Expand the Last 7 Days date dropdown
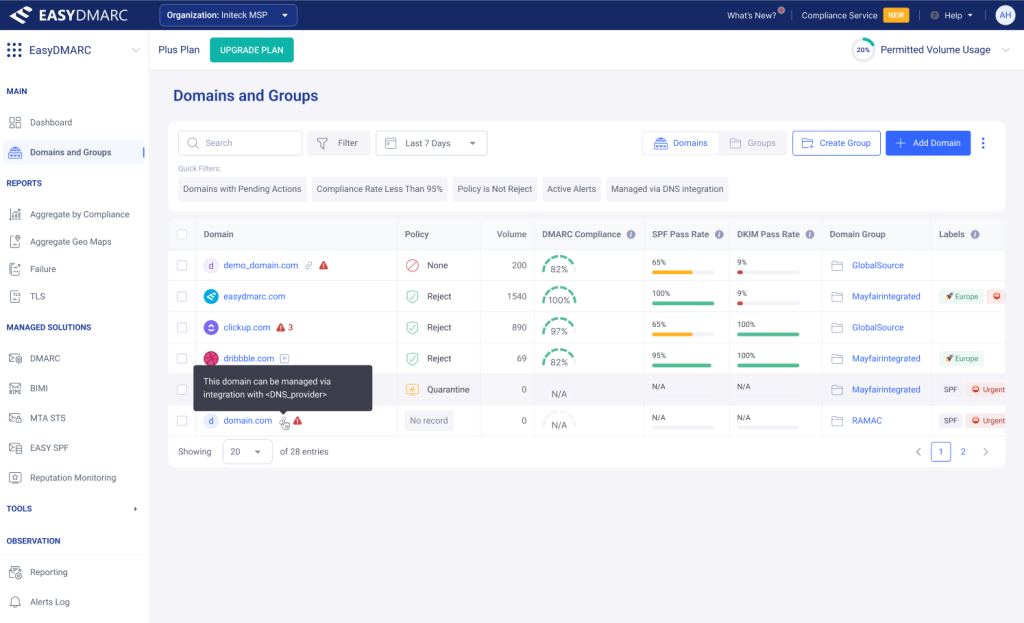 (x=431, y=143)
